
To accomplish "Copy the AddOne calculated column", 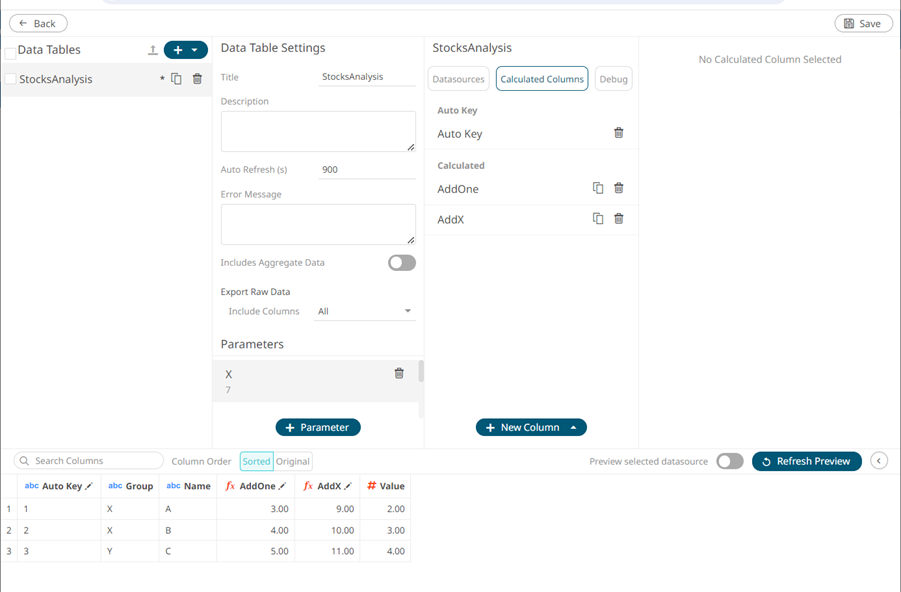I will tap(598, 188).
